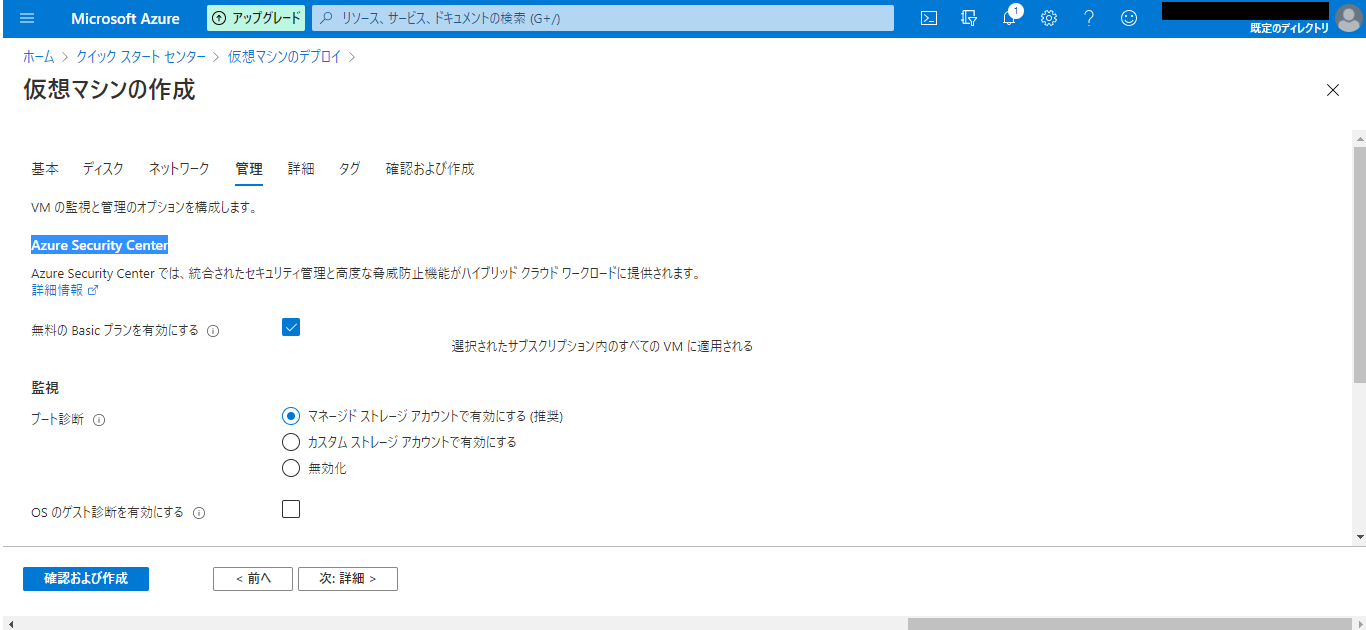Screen dimensions: 1366x630
Task: Open the directory and subscription filter icon
Action: [969, 18]
